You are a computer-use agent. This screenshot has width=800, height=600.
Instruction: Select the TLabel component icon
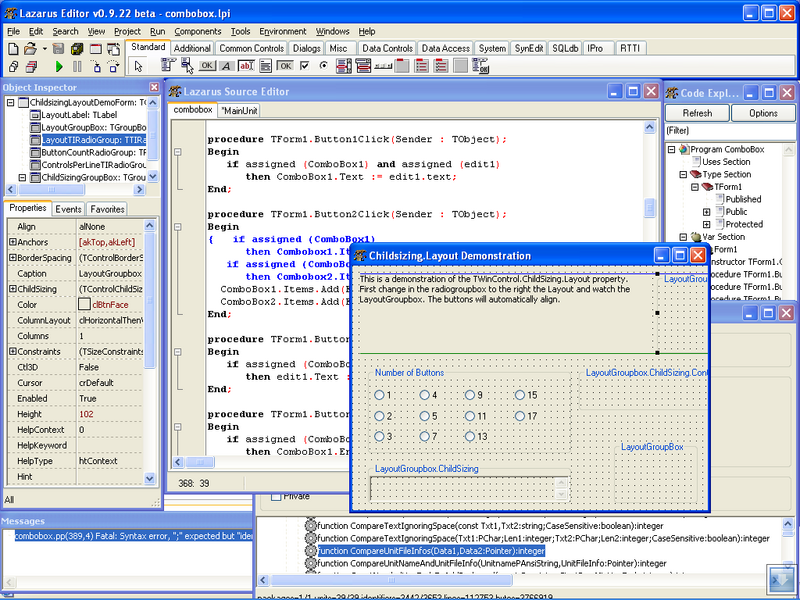(x=226, y=66)
